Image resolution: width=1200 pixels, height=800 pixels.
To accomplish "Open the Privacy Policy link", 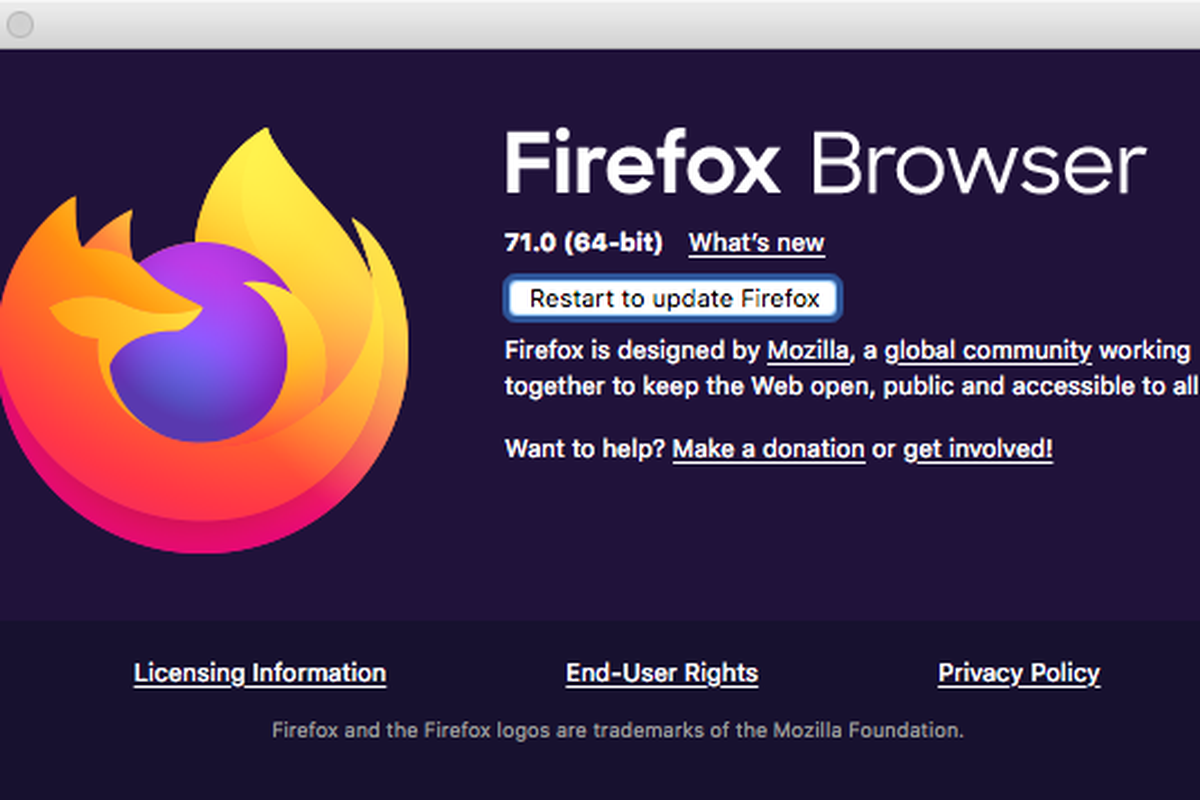I will pyautogui.click(x=1019, y=673).
